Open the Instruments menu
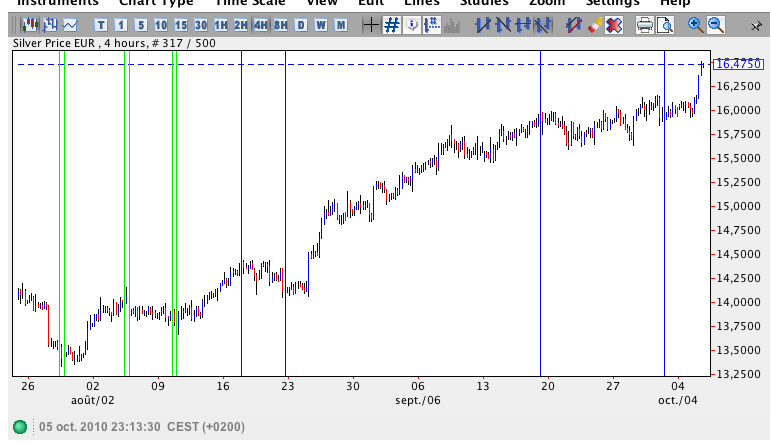The height and width of the screenshot is (445, 771). tap(58, 3)
